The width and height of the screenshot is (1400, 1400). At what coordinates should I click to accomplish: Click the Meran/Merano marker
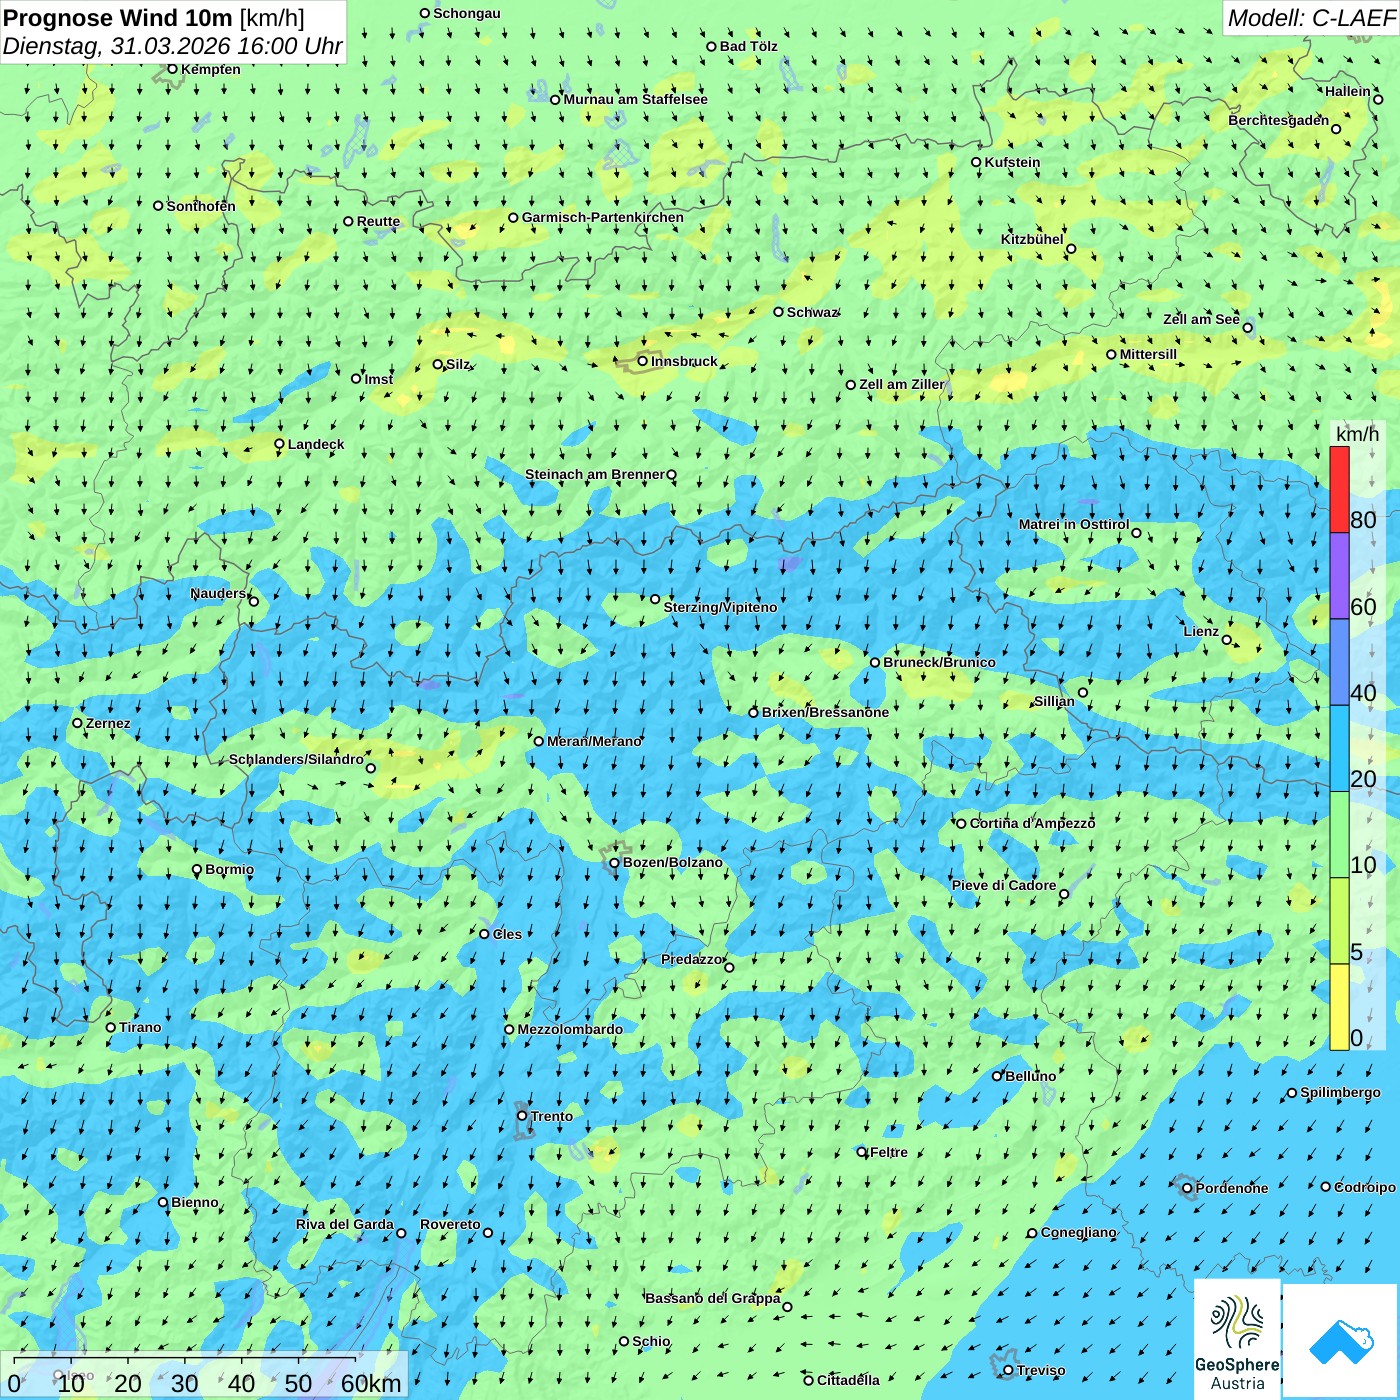click(538, 741)
